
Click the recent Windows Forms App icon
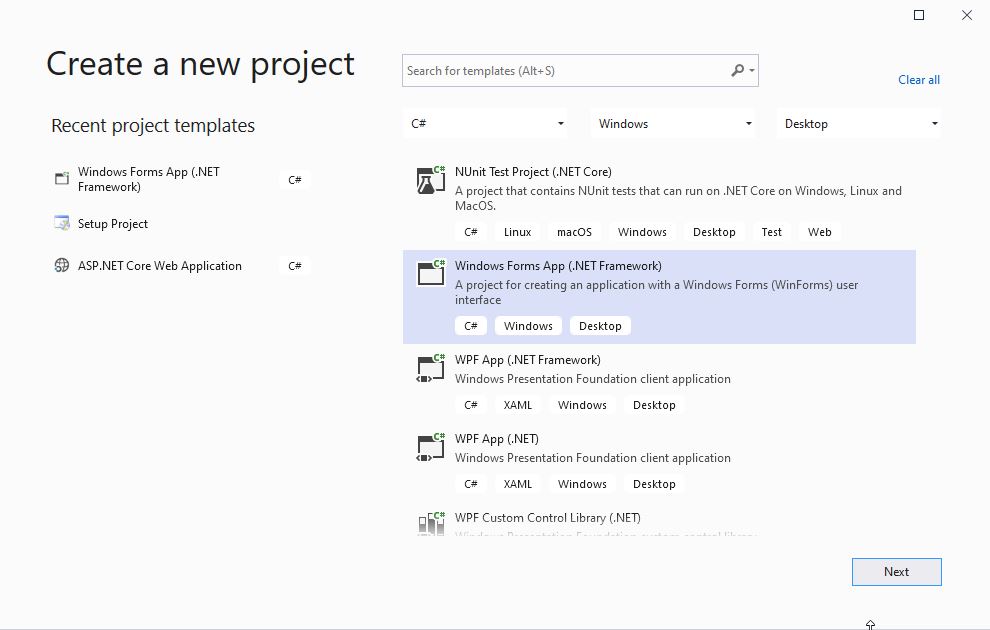tap(62, 179)
